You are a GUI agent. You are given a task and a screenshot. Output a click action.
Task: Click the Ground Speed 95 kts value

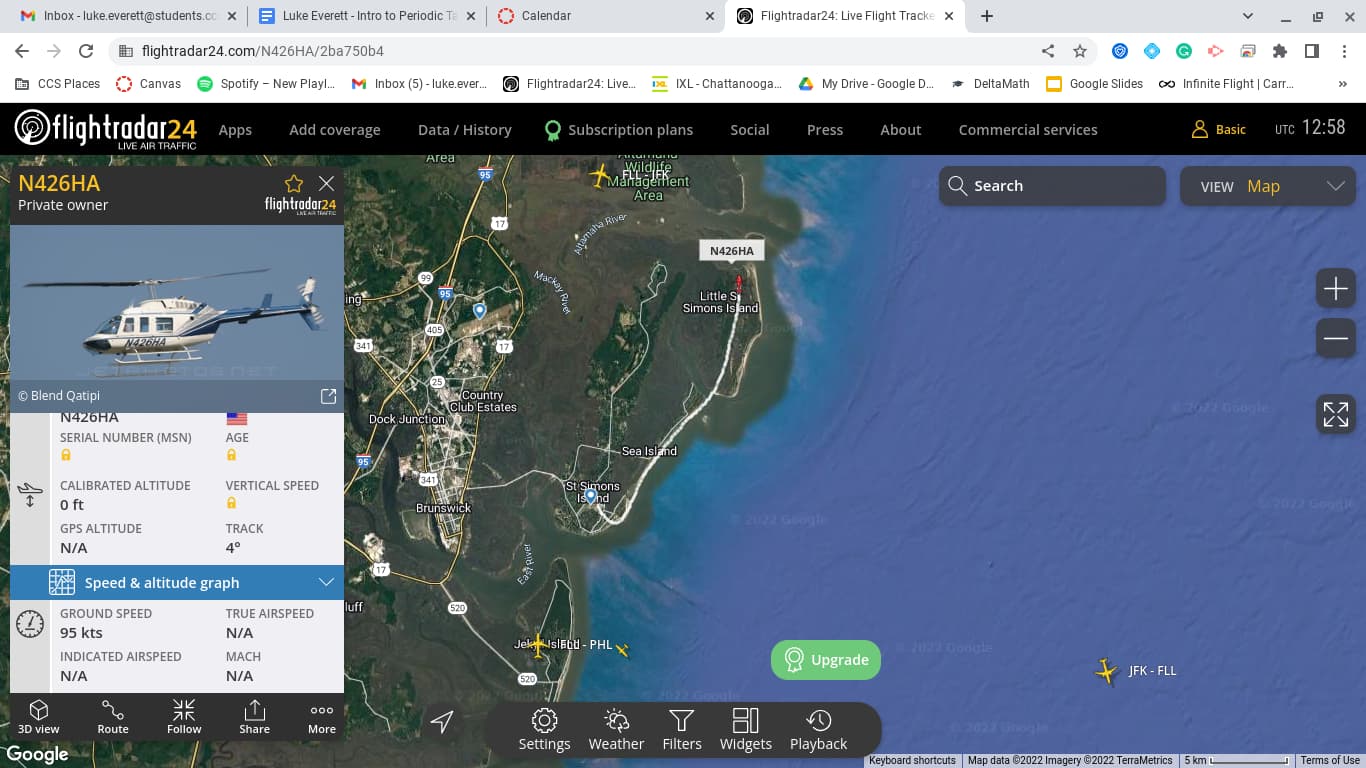pos(82,632)
